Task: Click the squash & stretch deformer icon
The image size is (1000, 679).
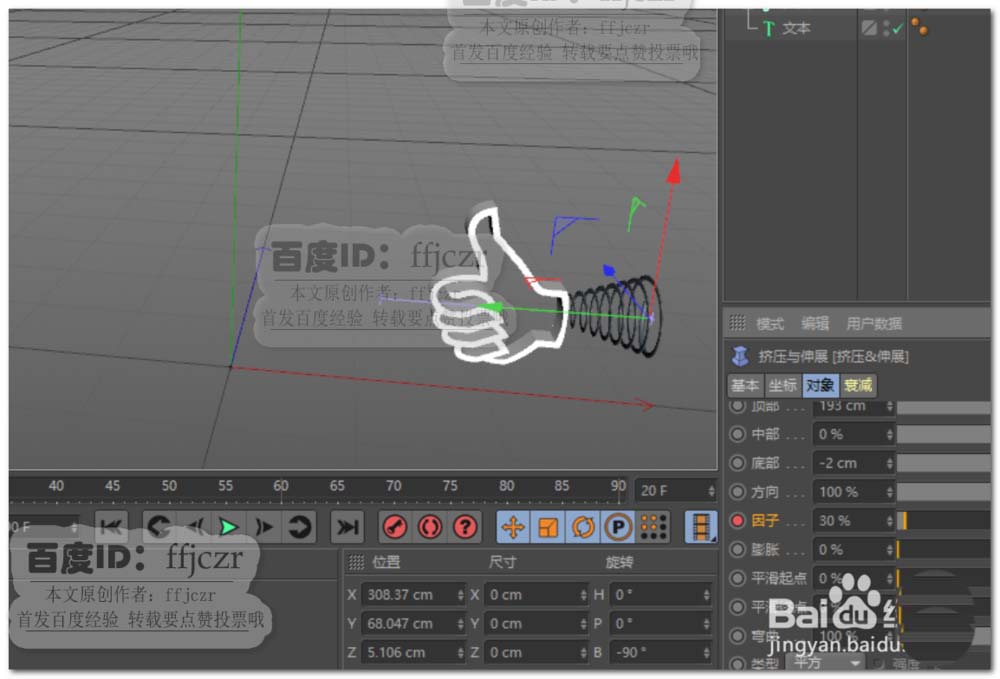Action: point(740,356)
